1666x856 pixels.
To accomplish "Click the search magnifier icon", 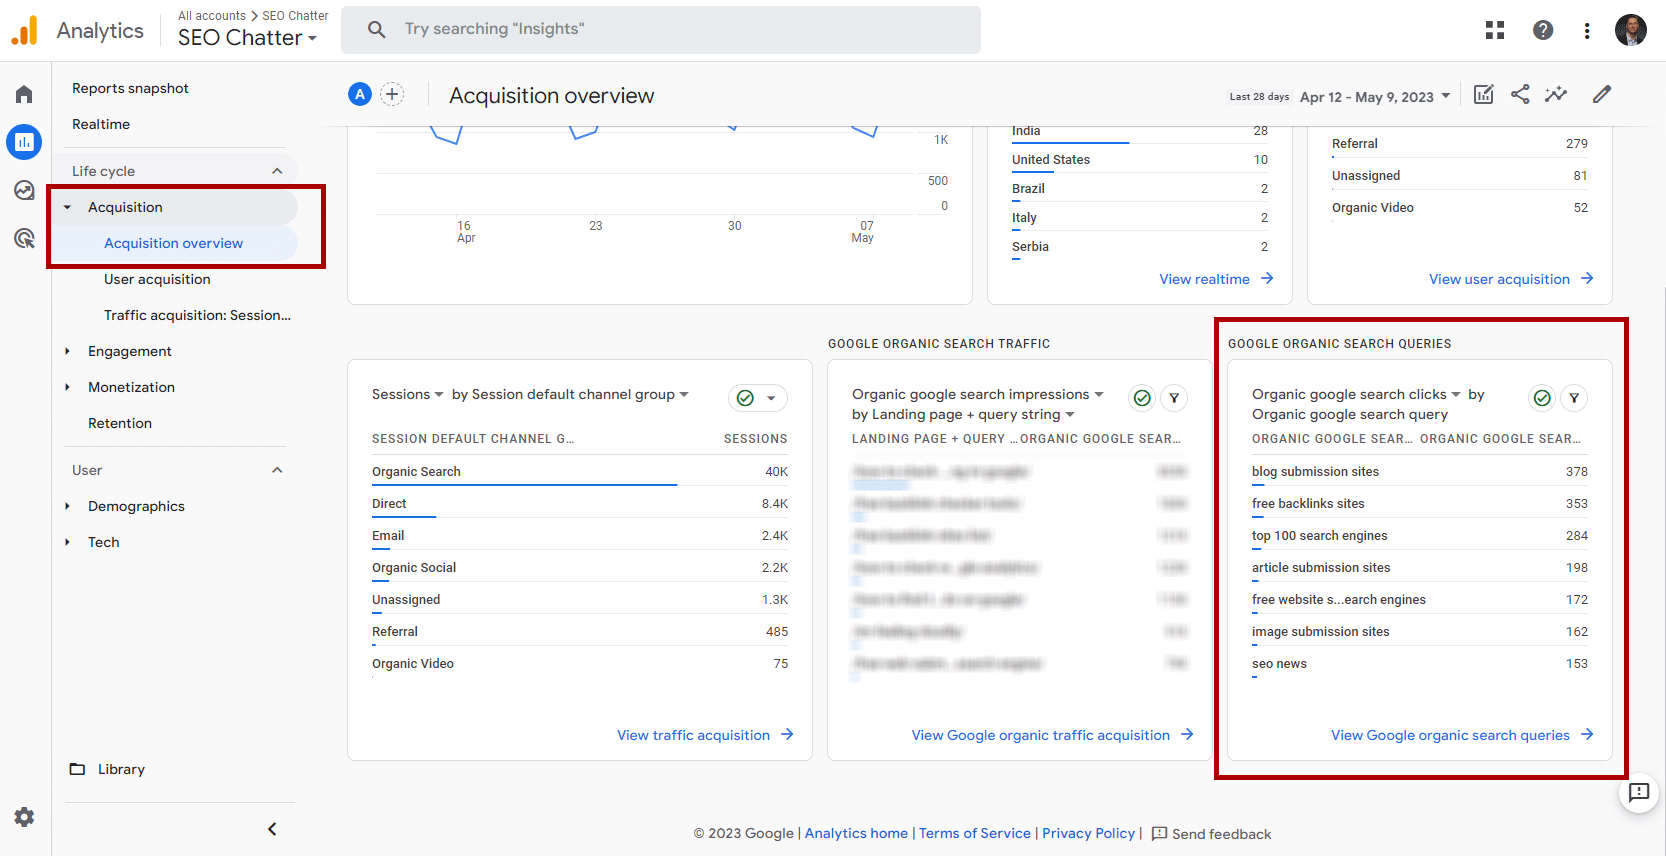I will [376, 30].
